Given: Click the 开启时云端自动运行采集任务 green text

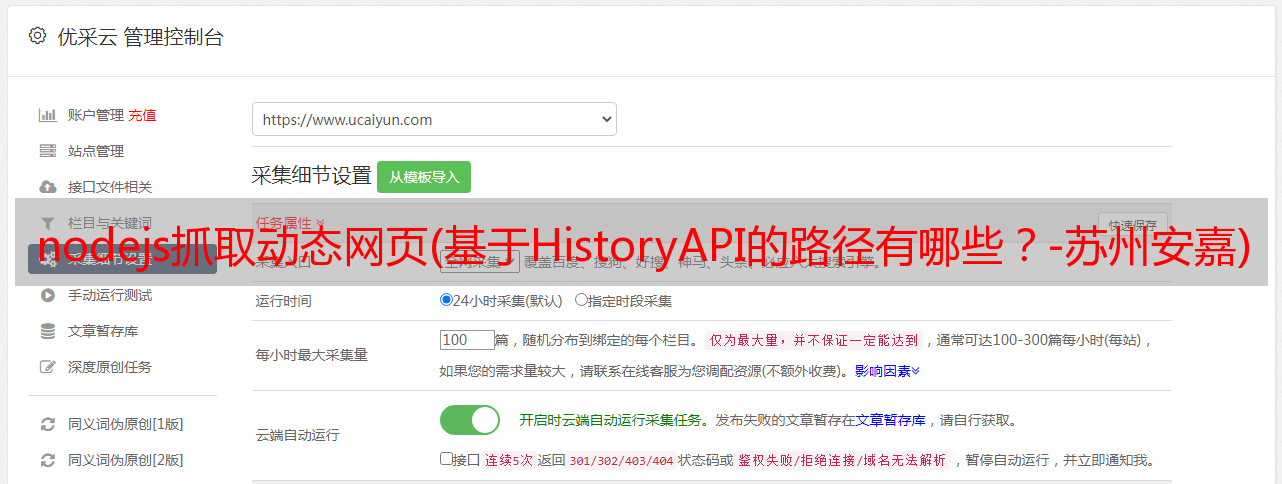Looking at the screenshot, I should coord(610,420).
